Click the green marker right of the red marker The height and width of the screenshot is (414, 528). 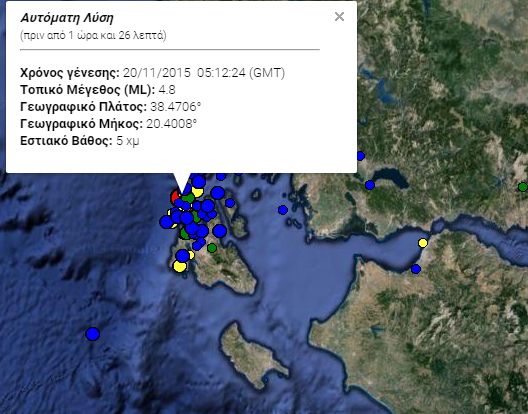coord(189,197)
